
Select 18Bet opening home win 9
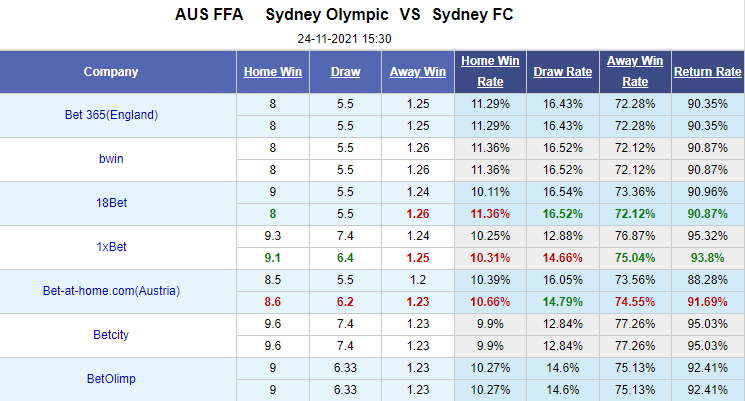click(x=273, y=192)
